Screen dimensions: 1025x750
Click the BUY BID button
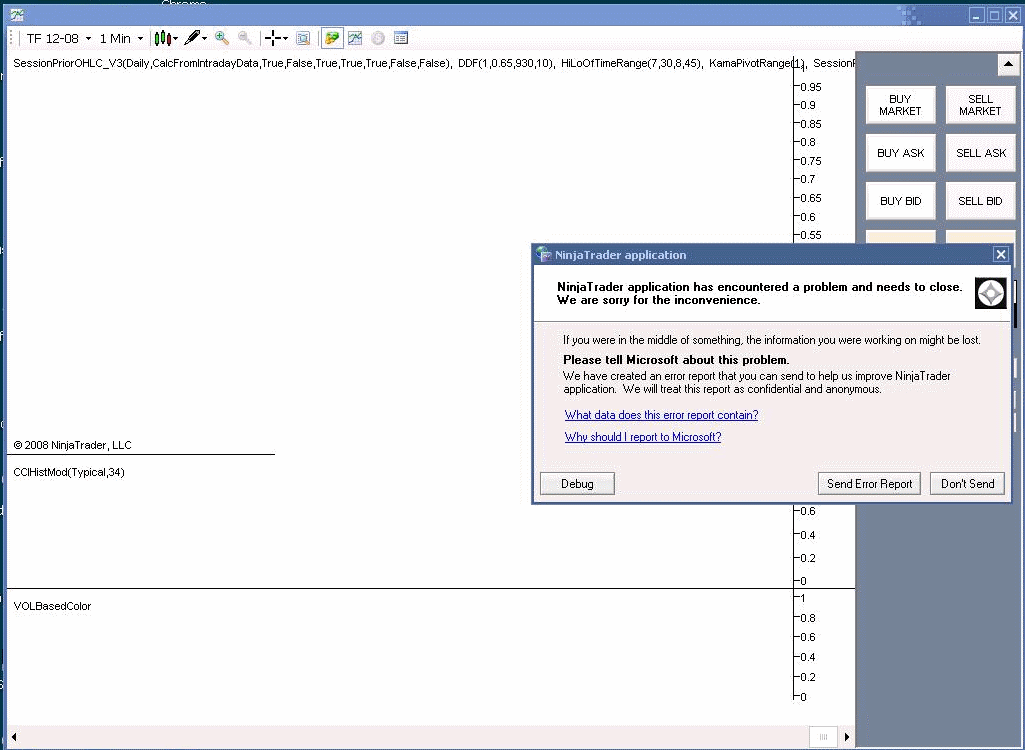coord(900,201)
